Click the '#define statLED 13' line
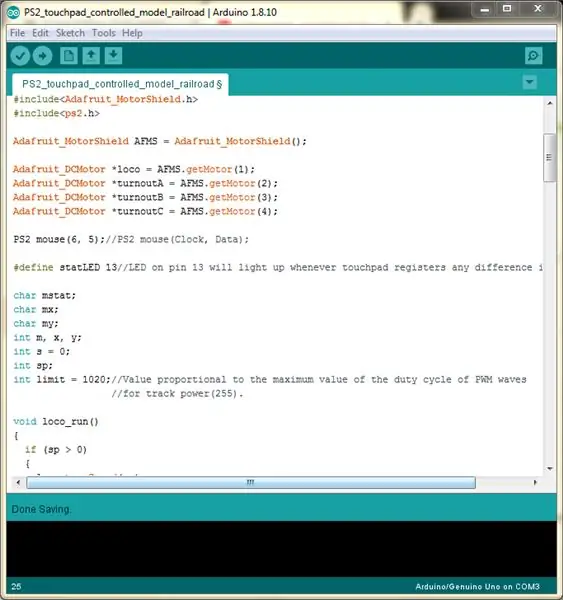This screenshot has height=600, width=563. click(x=278, y=267)
